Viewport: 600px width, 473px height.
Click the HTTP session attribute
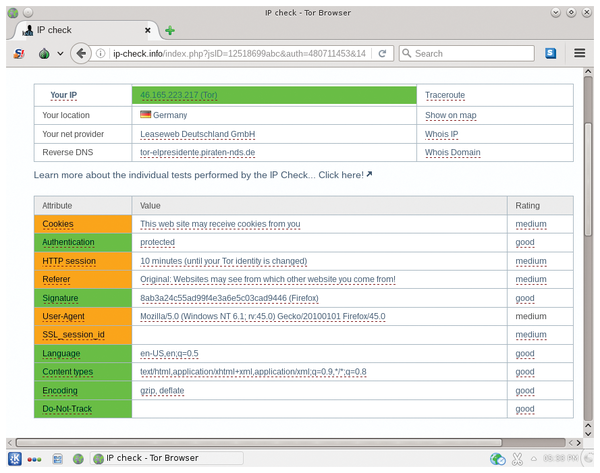69,261
